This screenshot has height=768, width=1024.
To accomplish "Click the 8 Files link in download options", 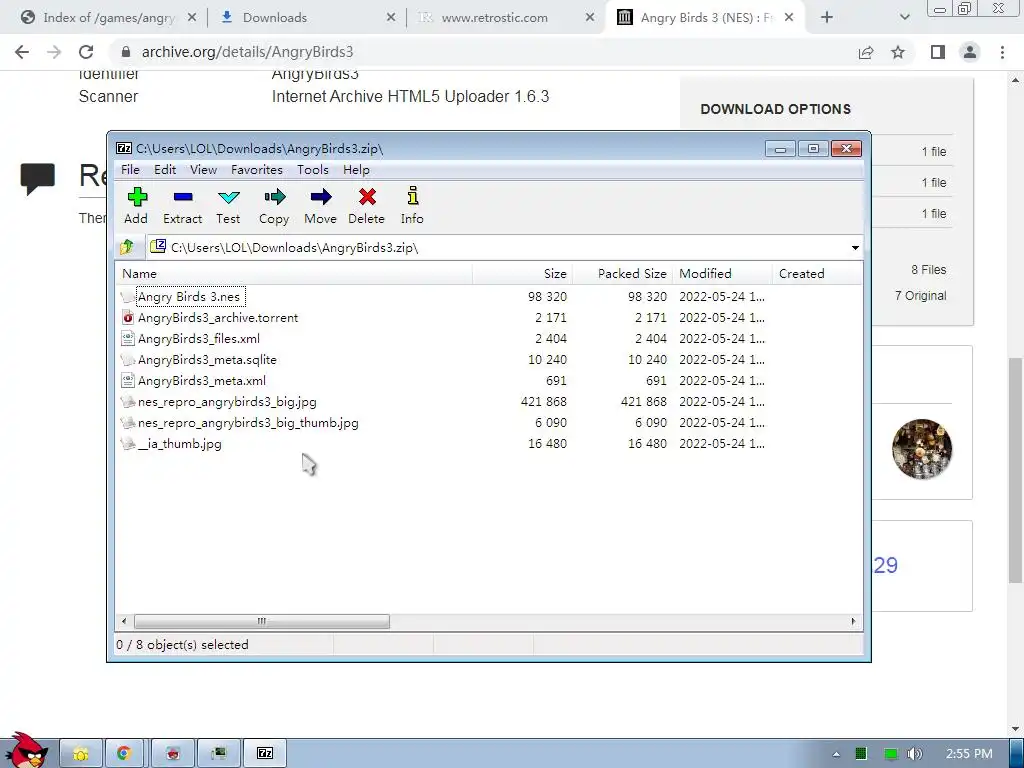I will [x=929, y=270].
